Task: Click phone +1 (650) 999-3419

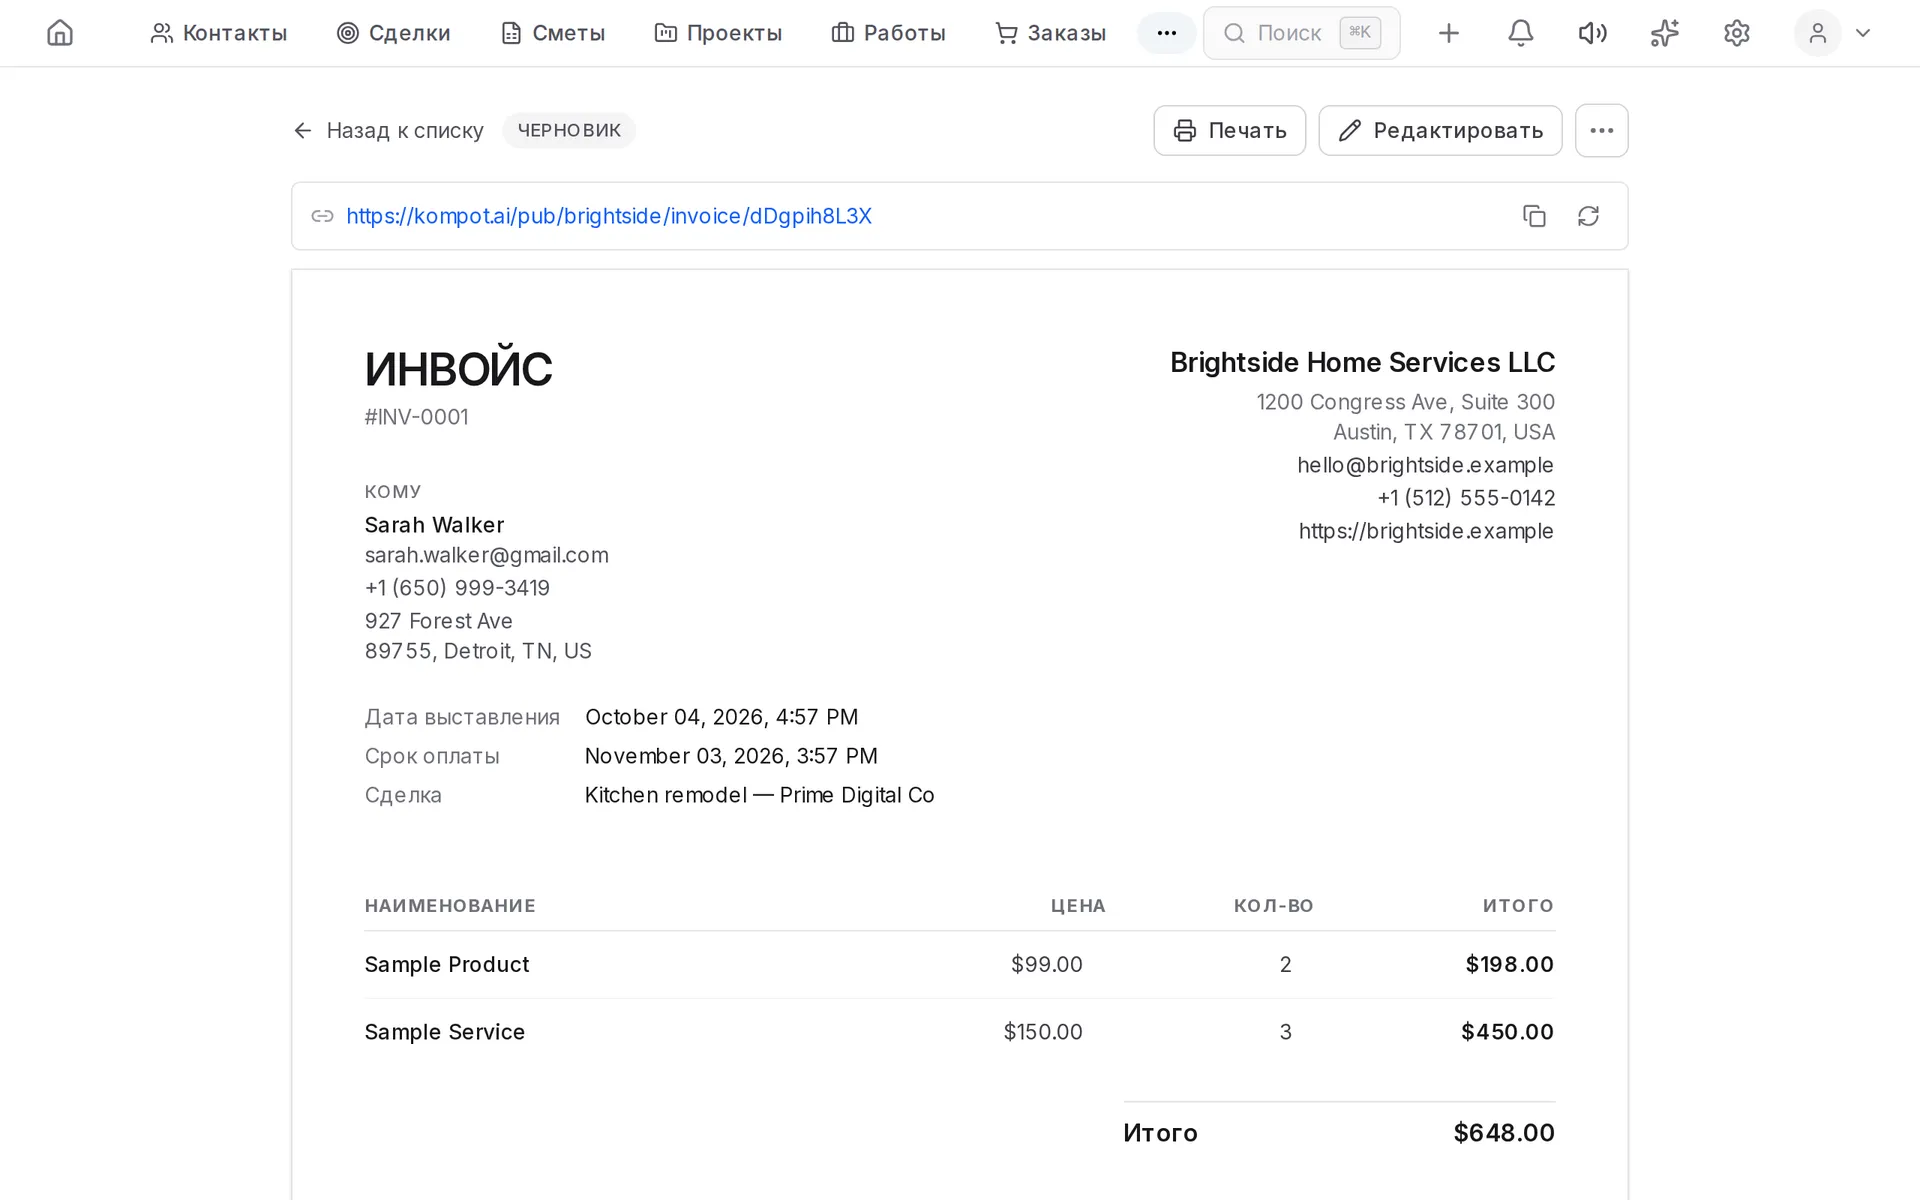Action: pos(457,588)
